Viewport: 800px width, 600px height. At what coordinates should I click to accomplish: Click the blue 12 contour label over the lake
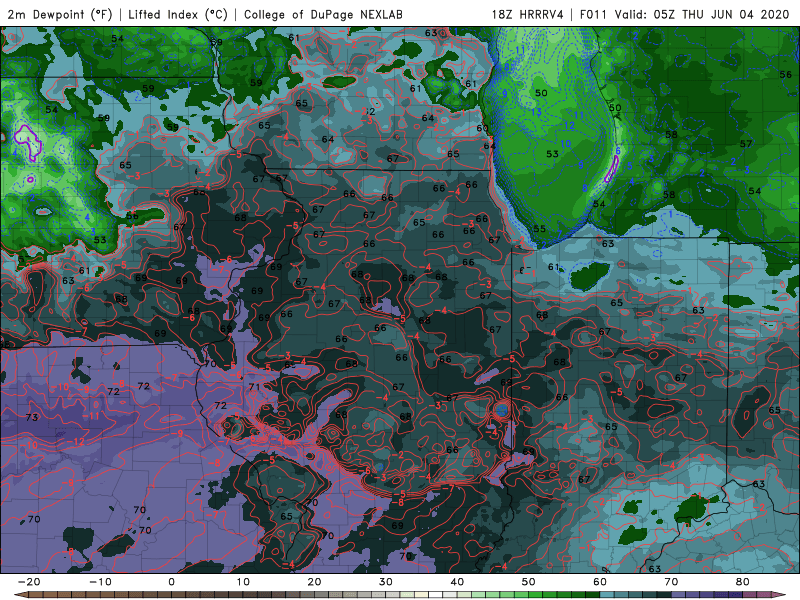[x=569, y=126]
